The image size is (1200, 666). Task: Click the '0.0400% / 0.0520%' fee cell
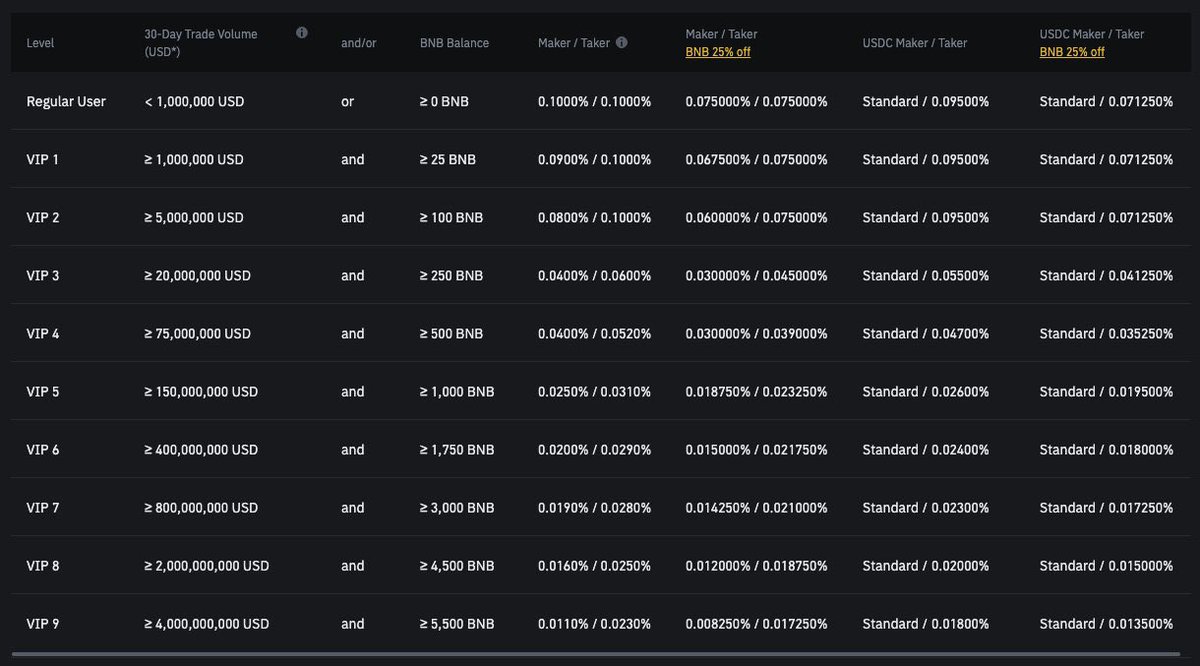tap(595, 333)
